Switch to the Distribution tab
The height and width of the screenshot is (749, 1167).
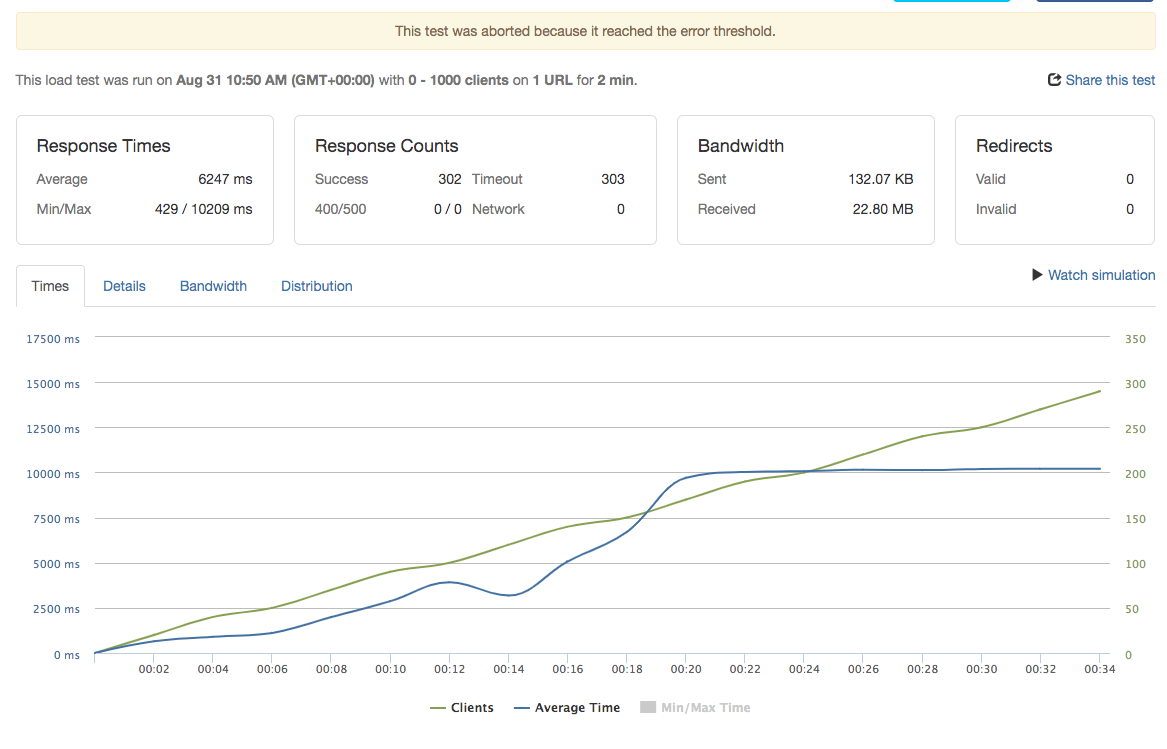[316, 286]
